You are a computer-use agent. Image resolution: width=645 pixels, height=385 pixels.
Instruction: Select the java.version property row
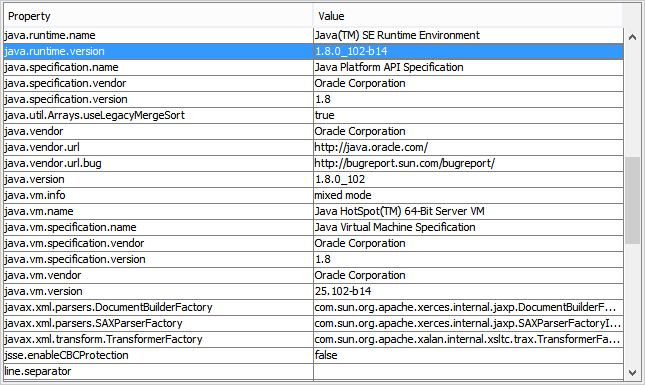point(313,180)
